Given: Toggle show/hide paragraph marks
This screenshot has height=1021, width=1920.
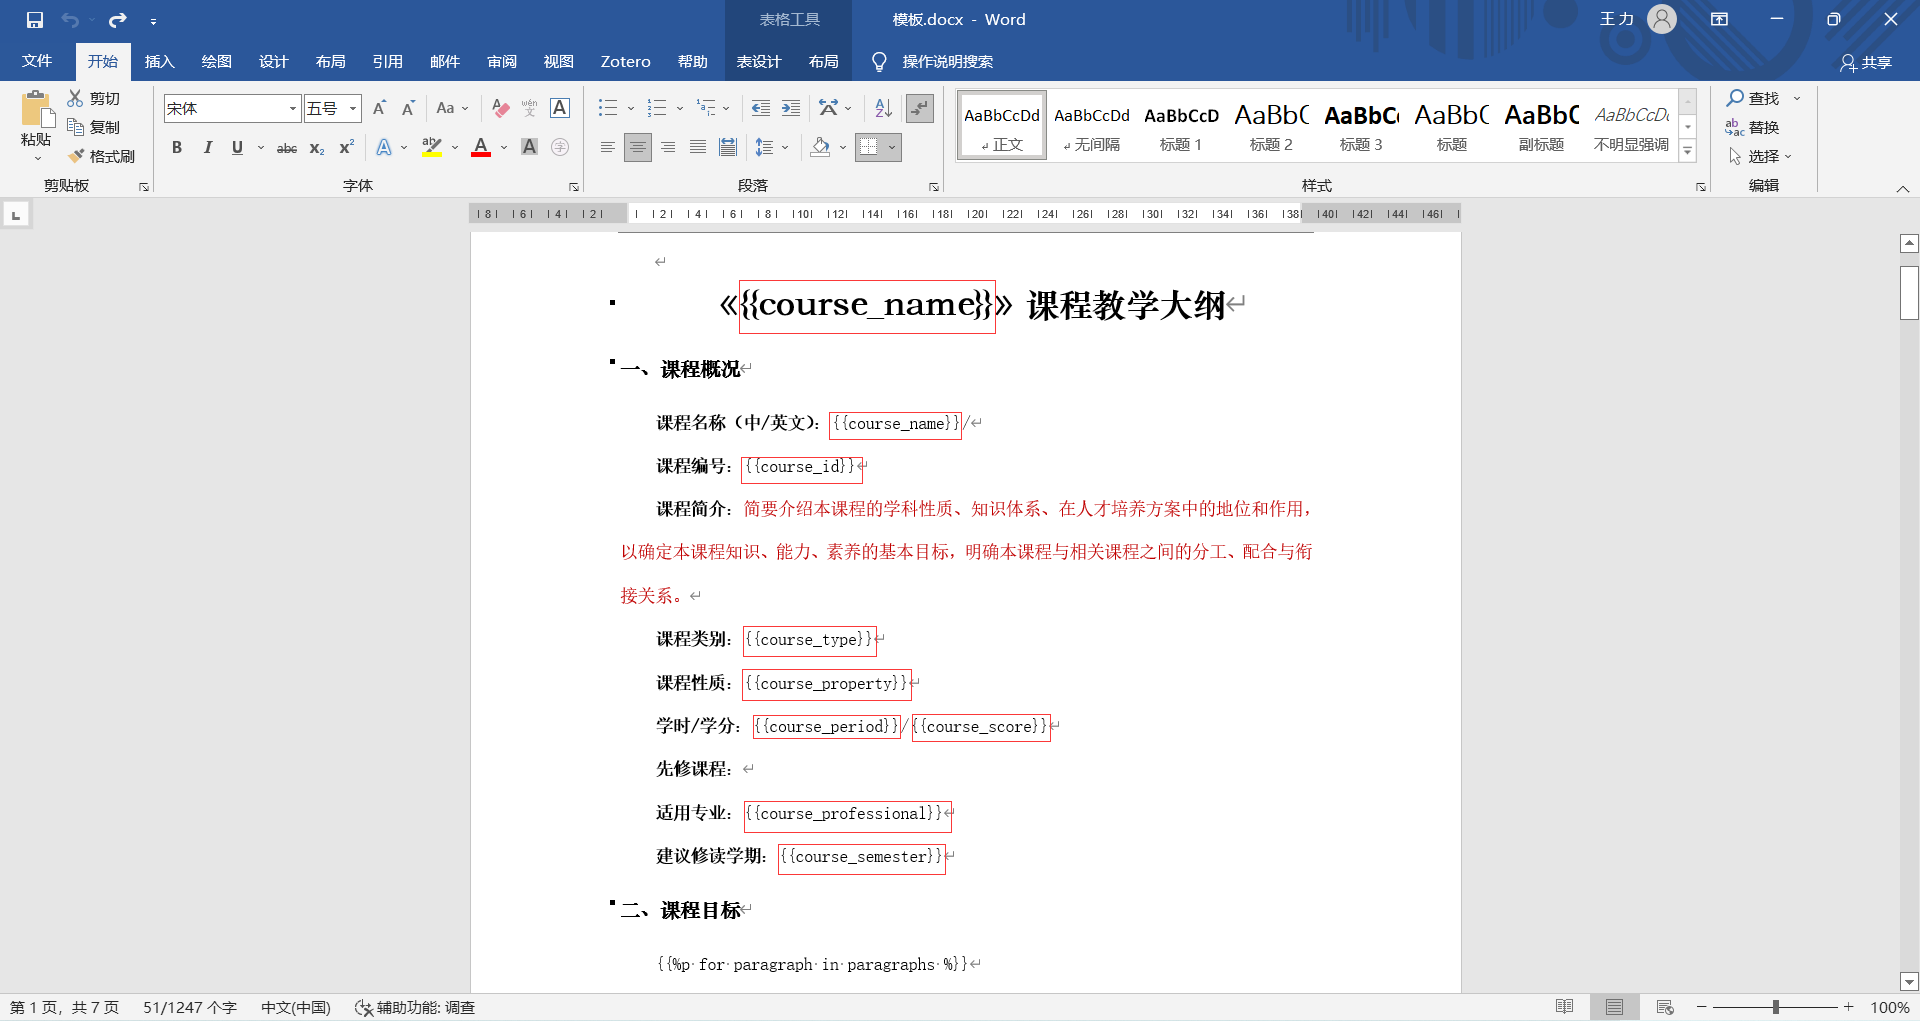Looking at the screenshot, I should click(919, 108).
